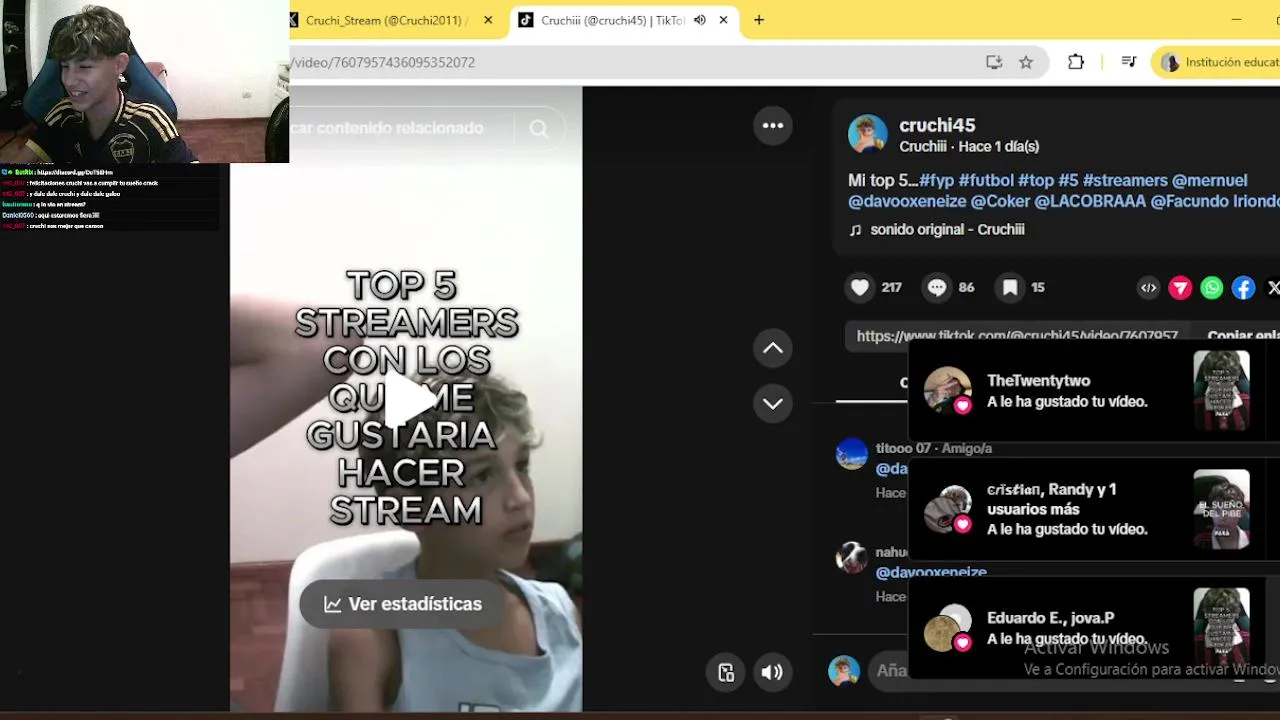Viewport: 1280px width, 720px height.
Task: Click the search magnifier icon
Action: coord(539,128)
